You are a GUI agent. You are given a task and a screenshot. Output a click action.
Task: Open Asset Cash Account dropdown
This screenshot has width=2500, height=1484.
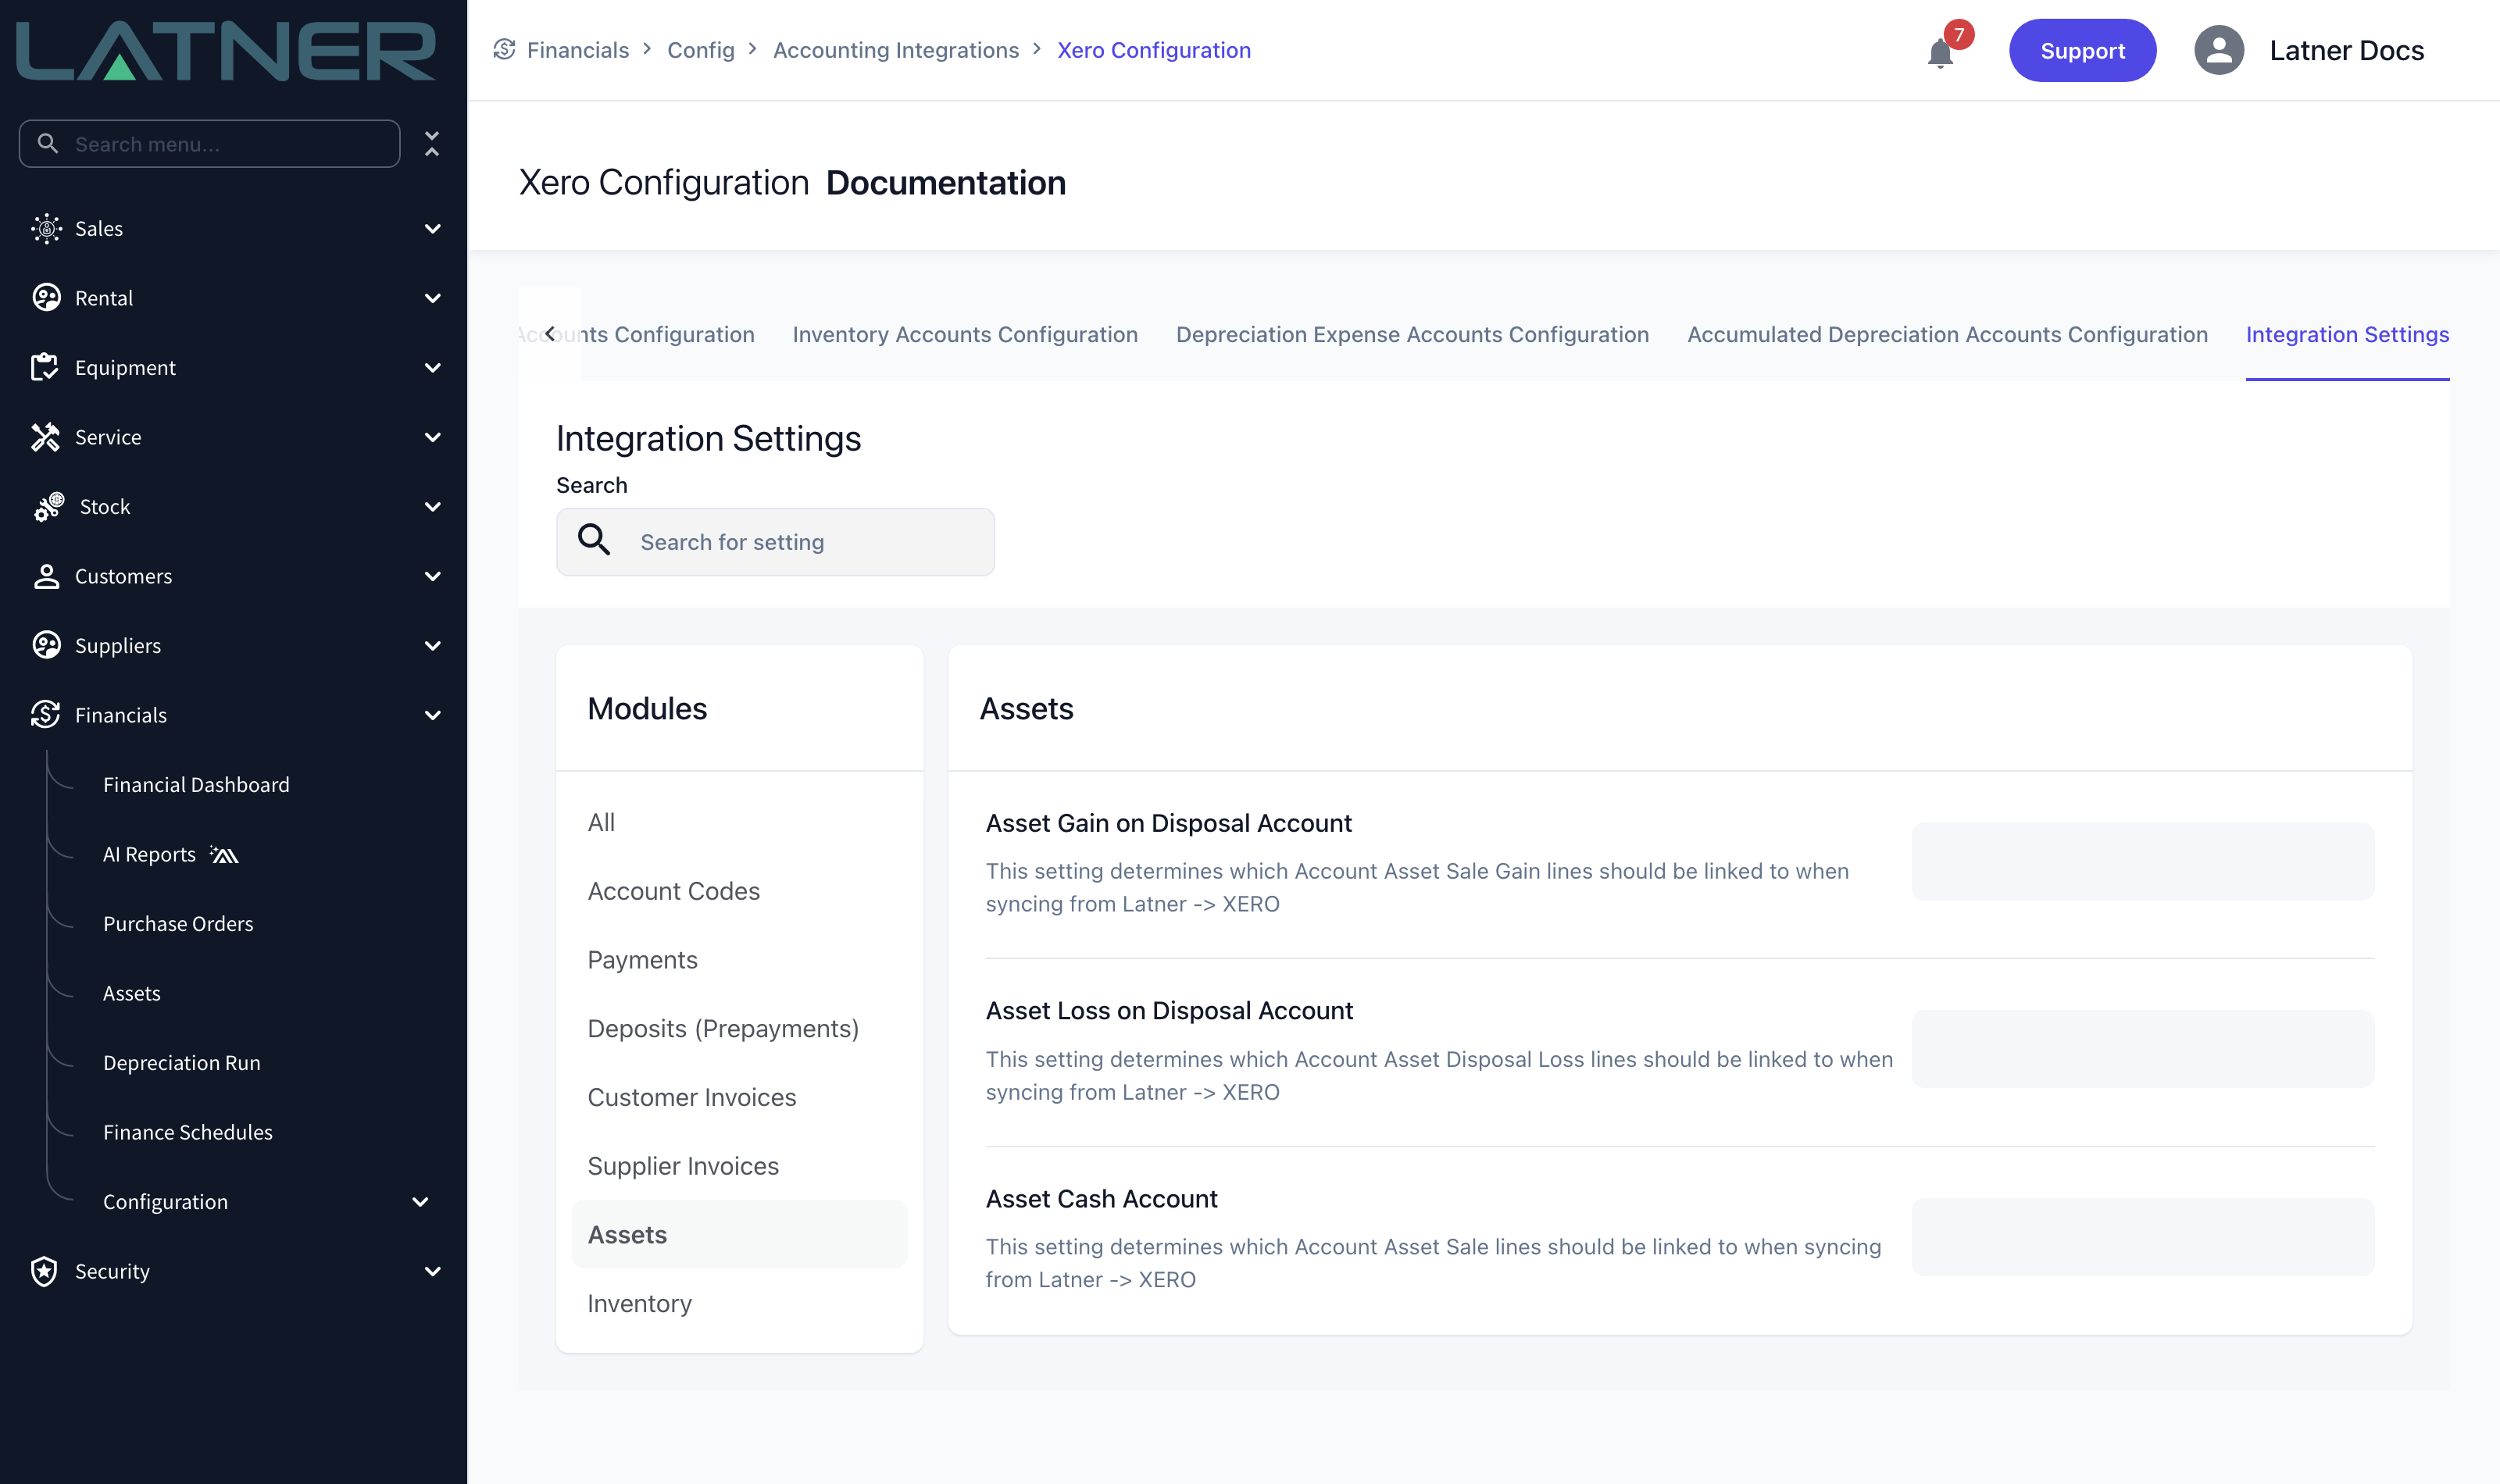click(x=2142, y=1237)
